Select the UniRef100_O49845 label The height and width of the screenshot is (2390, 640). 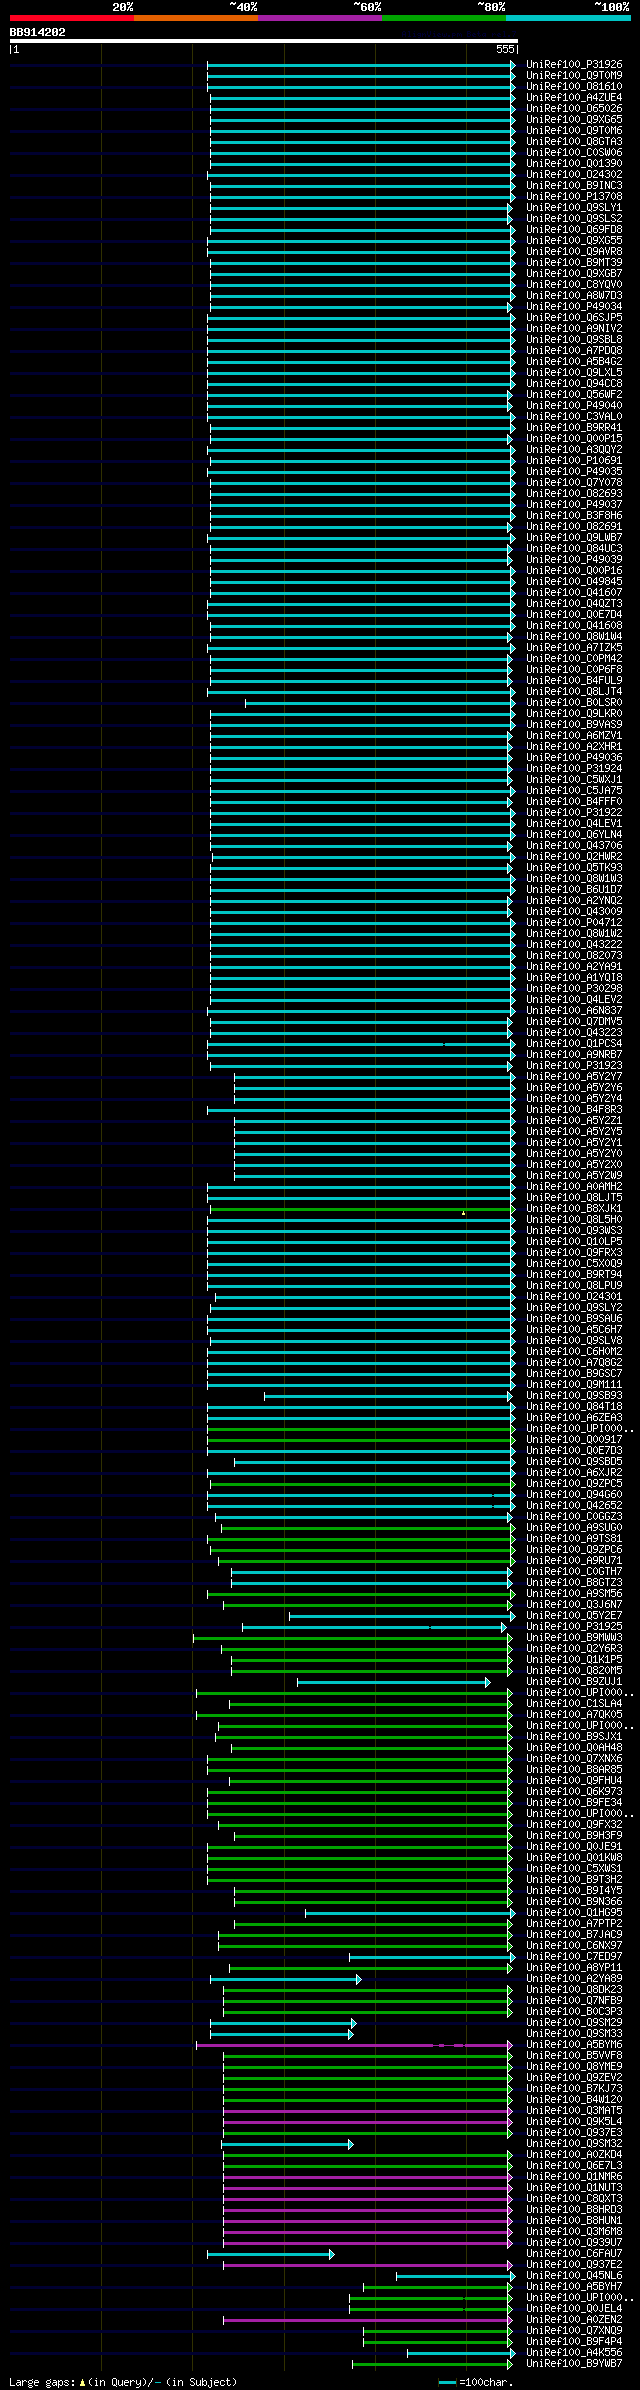click(x=574, y=582)
